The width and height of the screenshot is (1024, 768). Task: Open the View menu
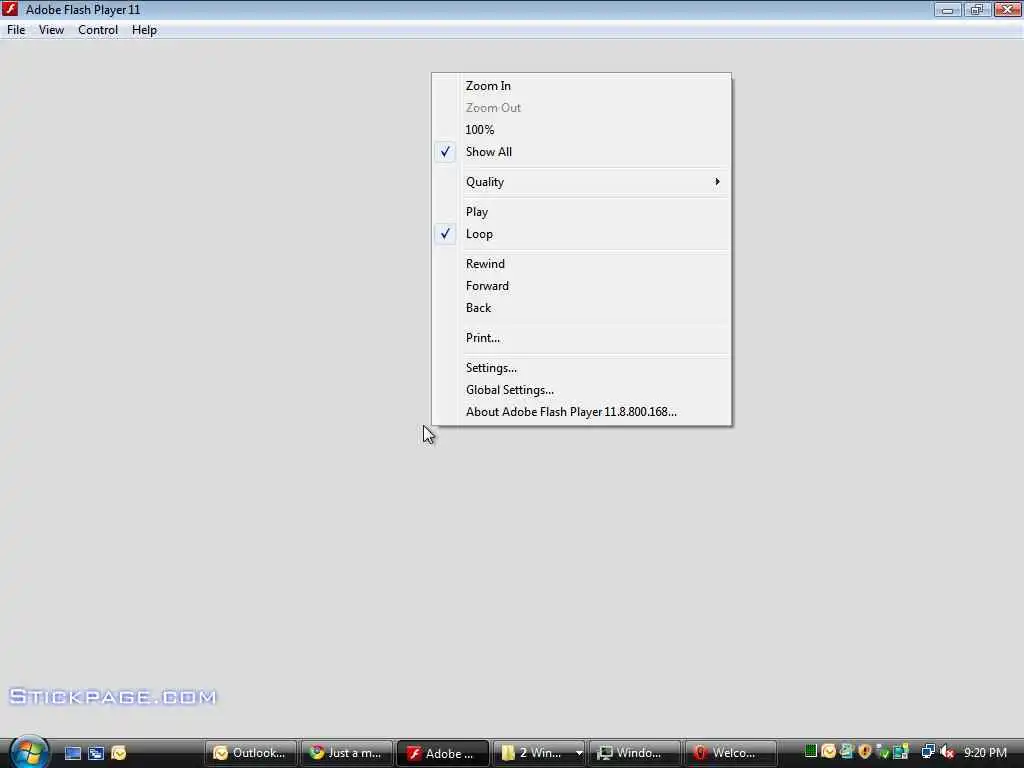point(51,30)
